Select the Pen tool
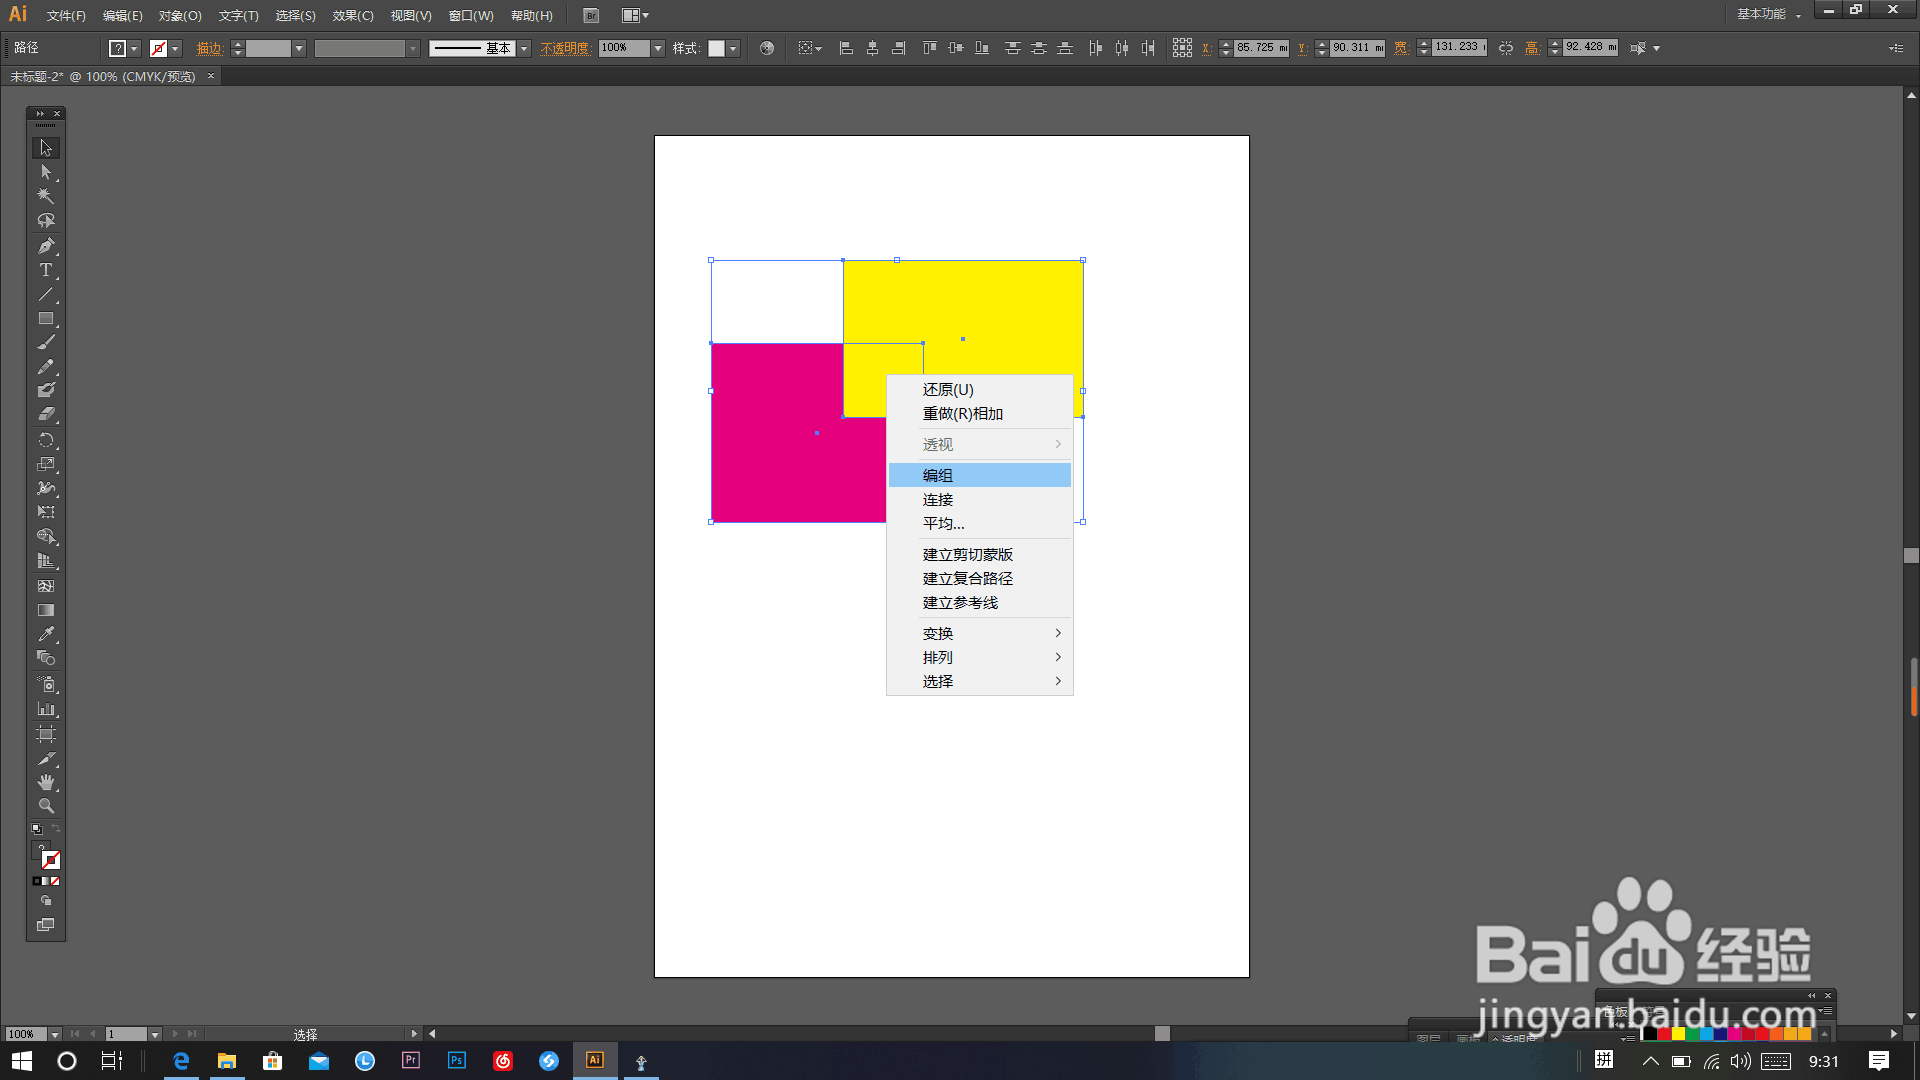This screenshot has width=1920, height=1080. (x=46, y=246)
